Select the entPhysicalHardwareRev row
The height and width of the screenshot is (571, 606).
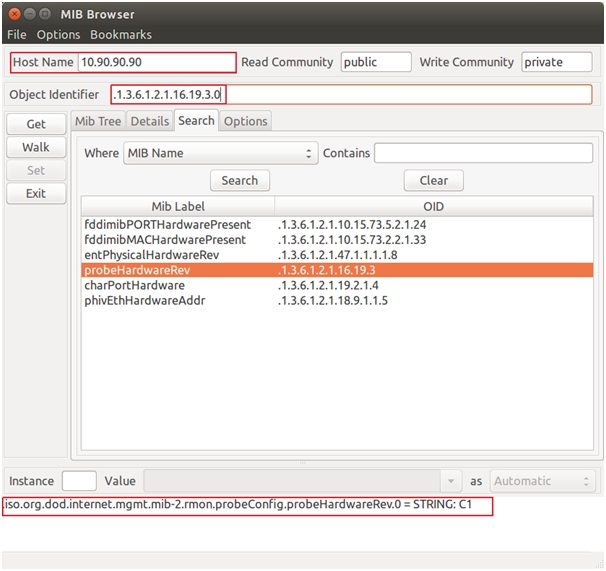click(x=152, y=255)
